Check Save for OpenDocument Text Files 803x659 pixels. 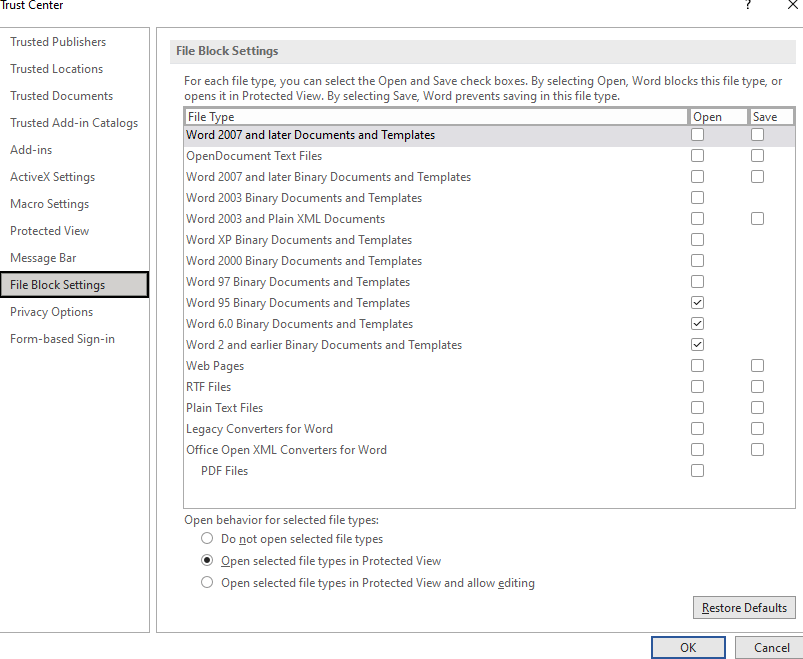(757, 156)
